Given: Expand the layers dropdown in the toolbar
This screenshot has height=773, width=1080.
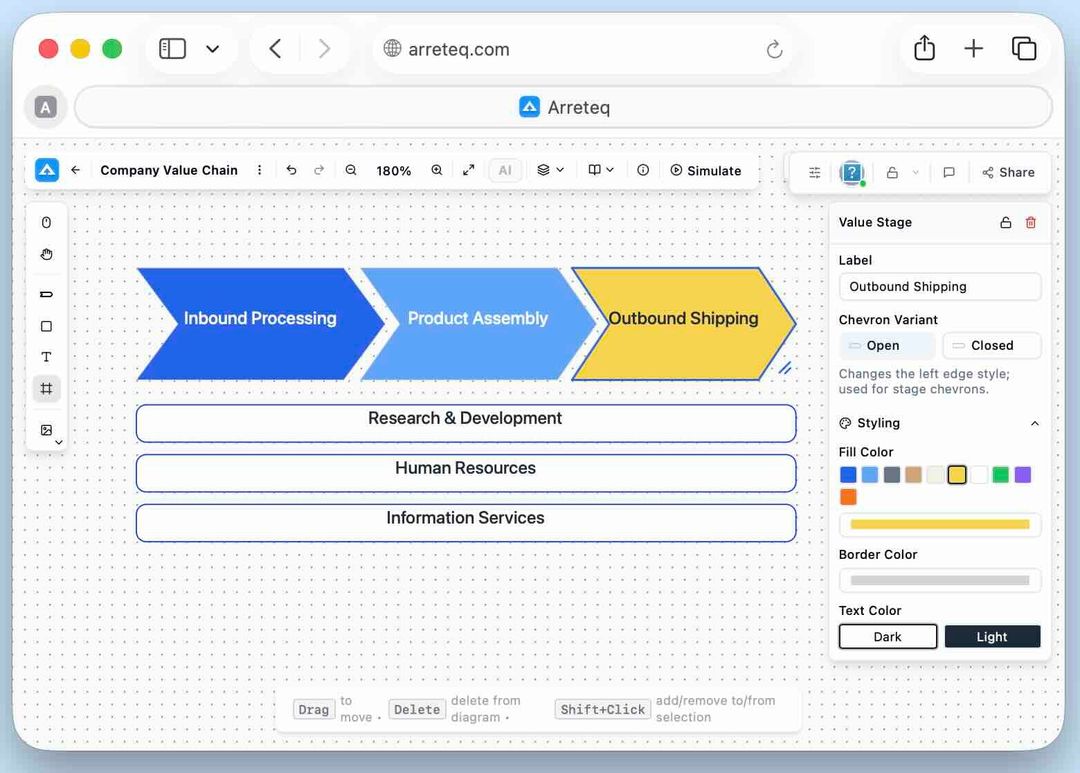Looking at the screenshot, I should pos(550,170).
